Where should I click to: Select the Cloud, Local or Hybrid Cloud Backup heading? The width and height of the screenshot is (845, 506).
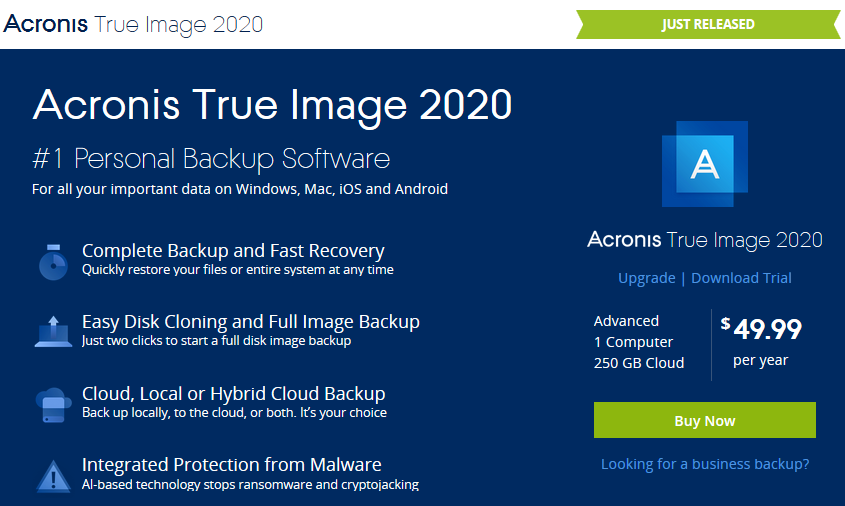point(233,393)
